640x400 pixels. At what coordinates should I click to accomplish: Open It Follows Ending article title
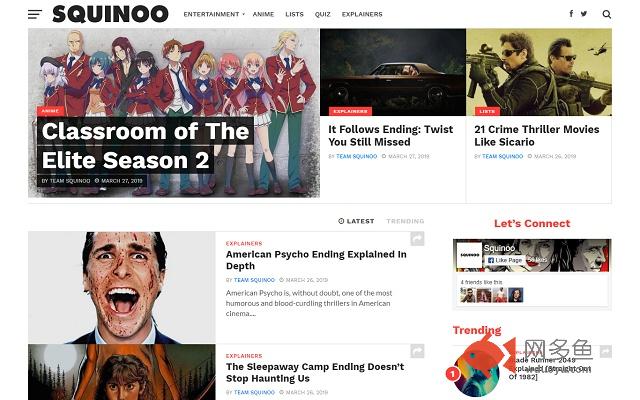tap(391, 136)
